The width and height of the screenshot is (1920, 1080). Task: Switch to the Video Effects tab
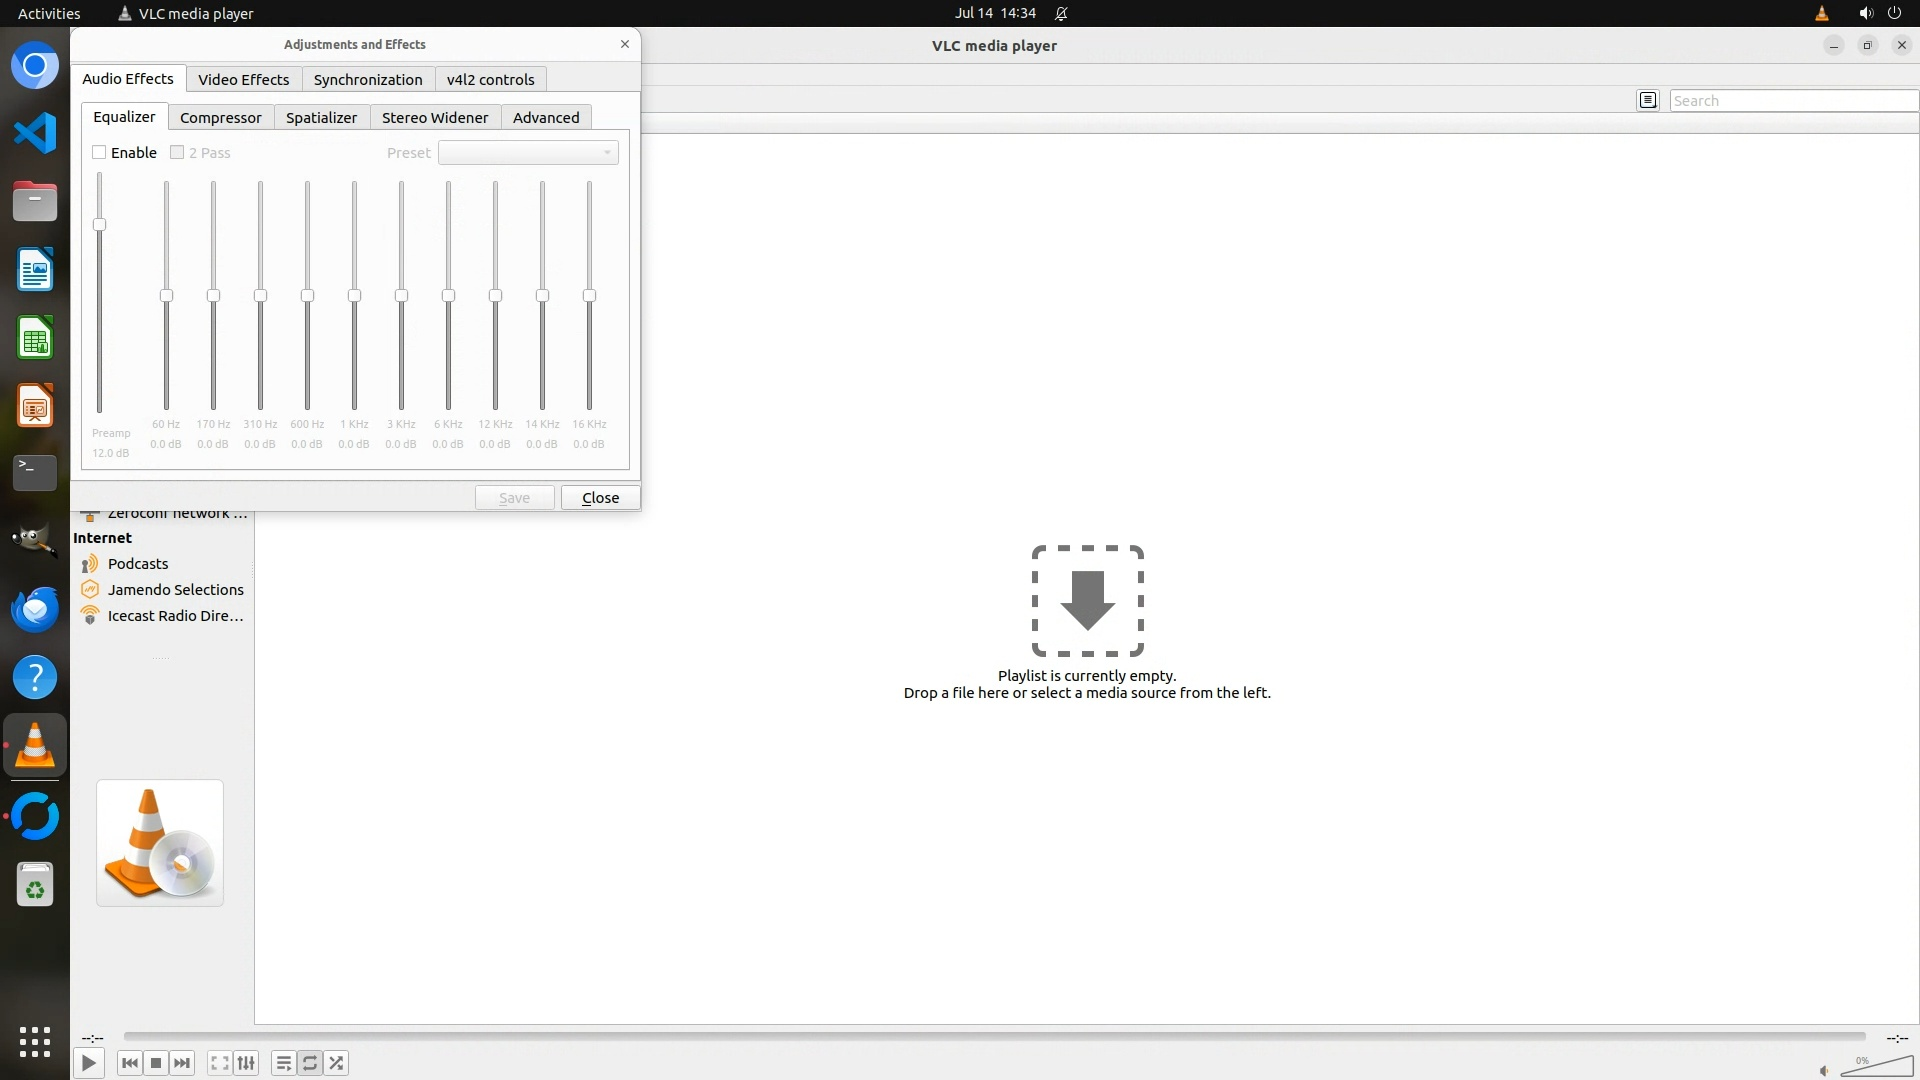(x=243, y=79)
